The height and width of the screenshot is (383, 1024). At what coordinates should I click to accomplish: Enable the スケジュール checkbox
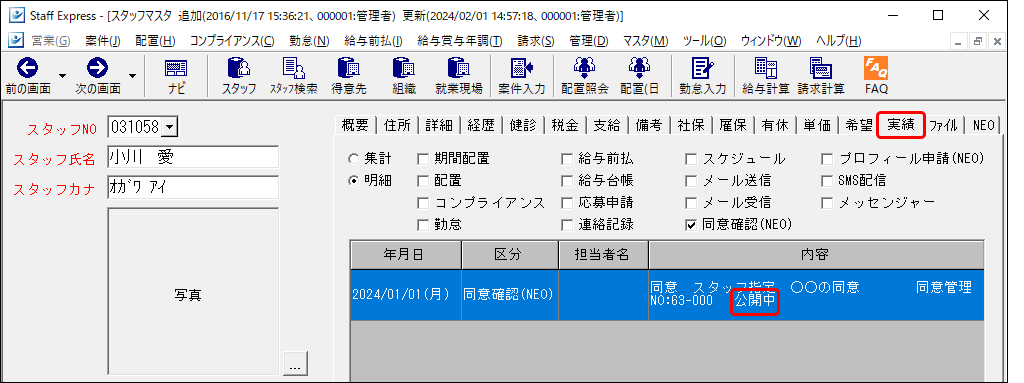[691, 159]
